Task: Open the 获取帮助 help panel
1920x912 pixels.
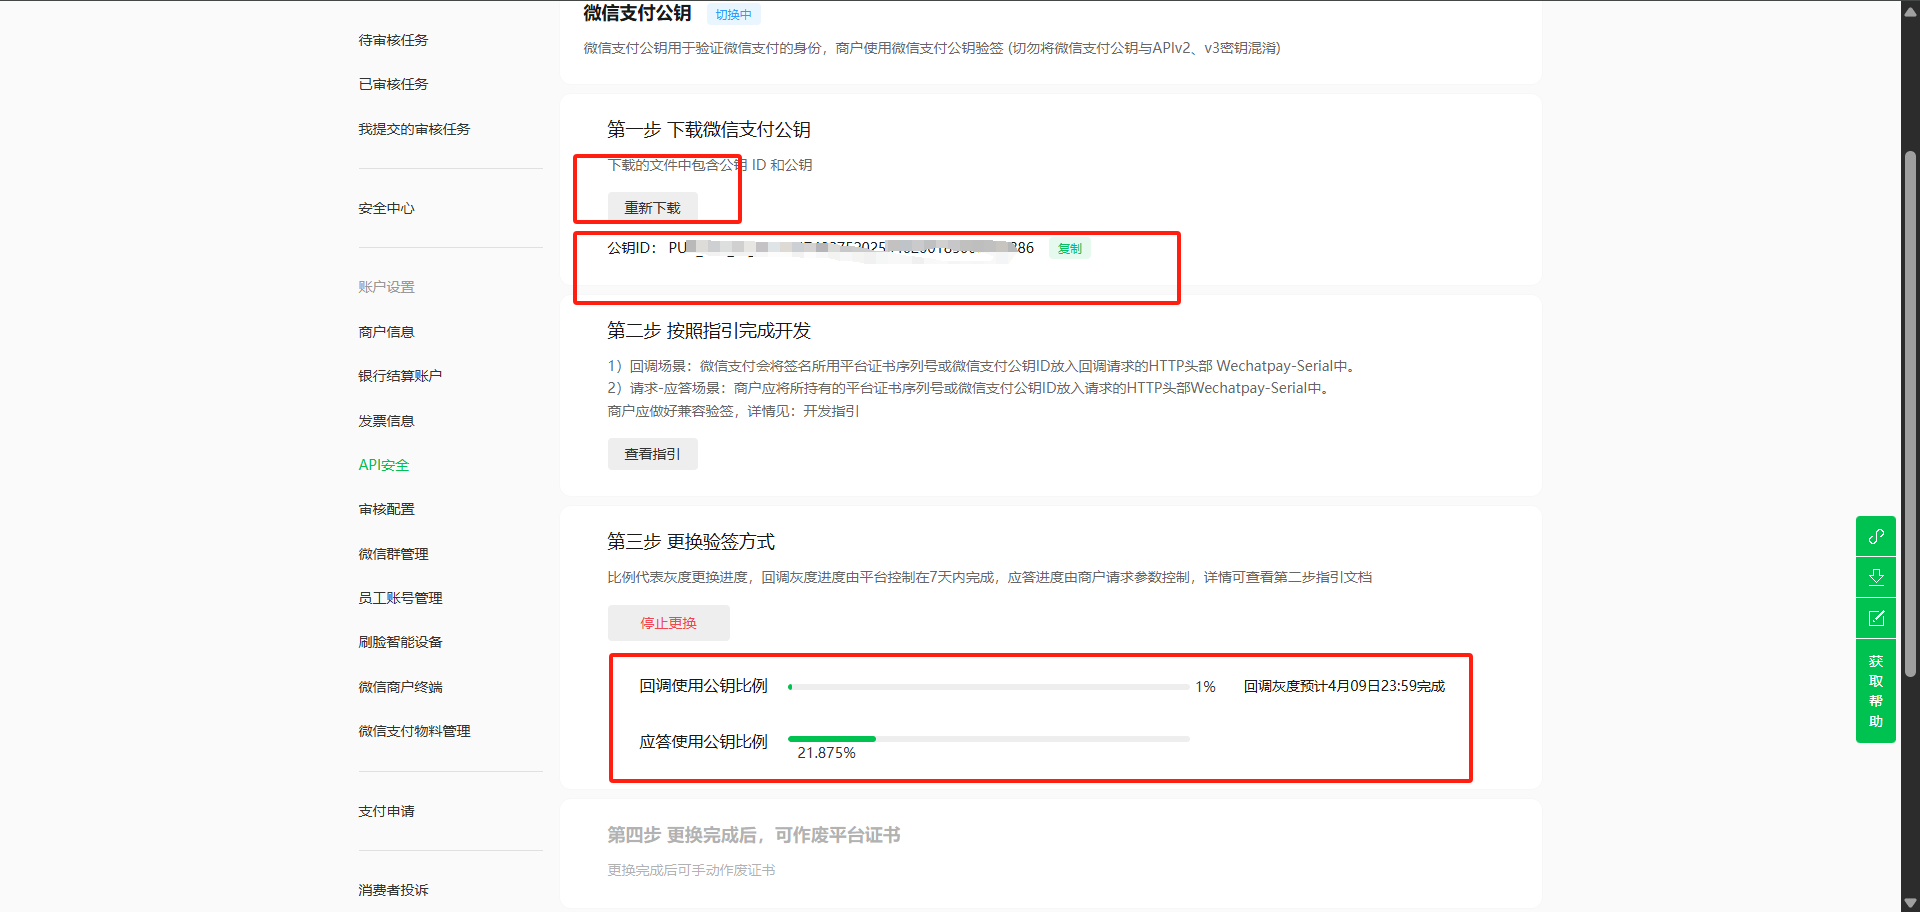Action: coord(1876,691)
